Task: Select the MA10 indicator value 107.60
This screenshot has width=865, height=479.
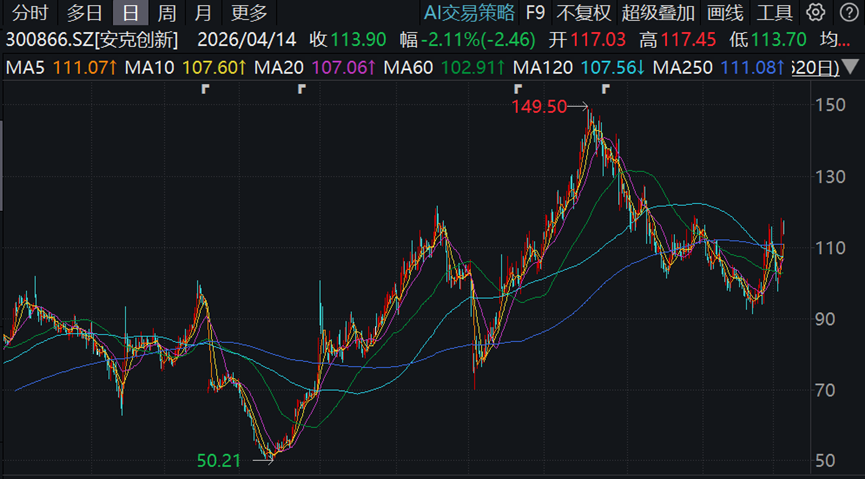Action: 214,68
